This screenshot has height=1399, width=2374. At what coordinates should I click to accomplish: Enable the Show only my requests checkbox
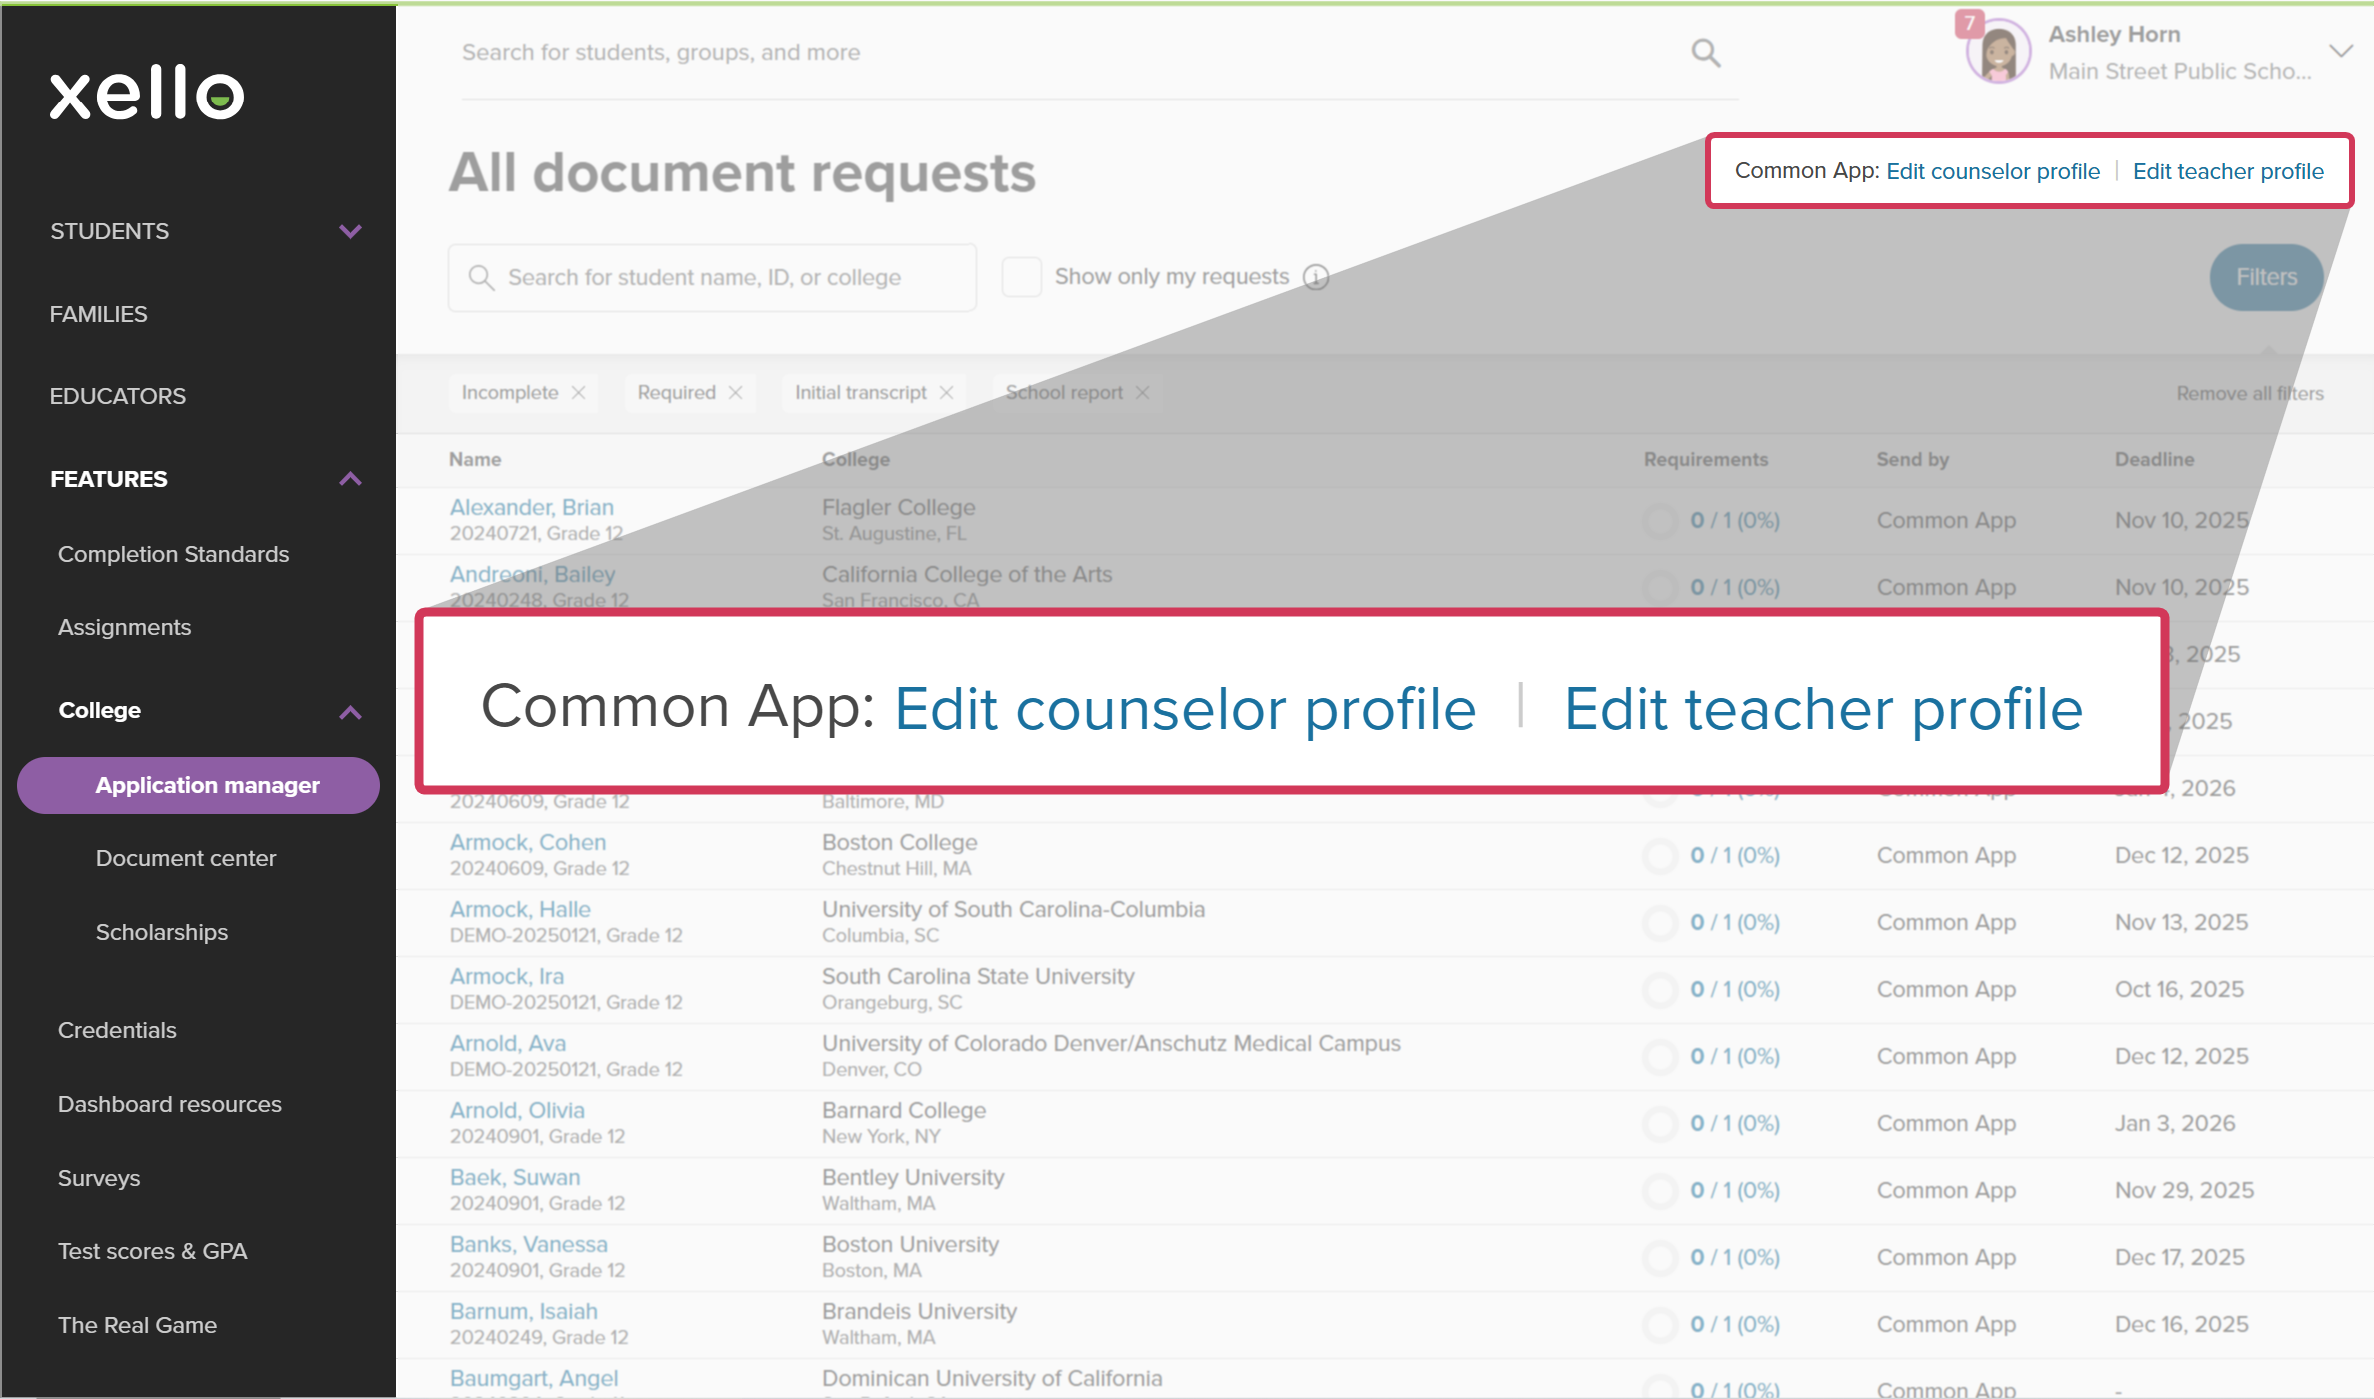click(x=1021, y=276)
